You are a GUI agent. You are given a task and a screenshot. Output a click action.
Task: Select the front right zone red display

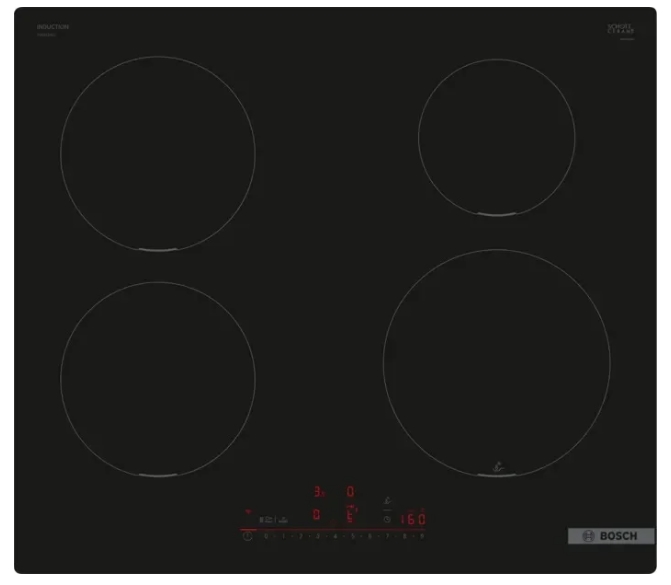pos(351,516)
